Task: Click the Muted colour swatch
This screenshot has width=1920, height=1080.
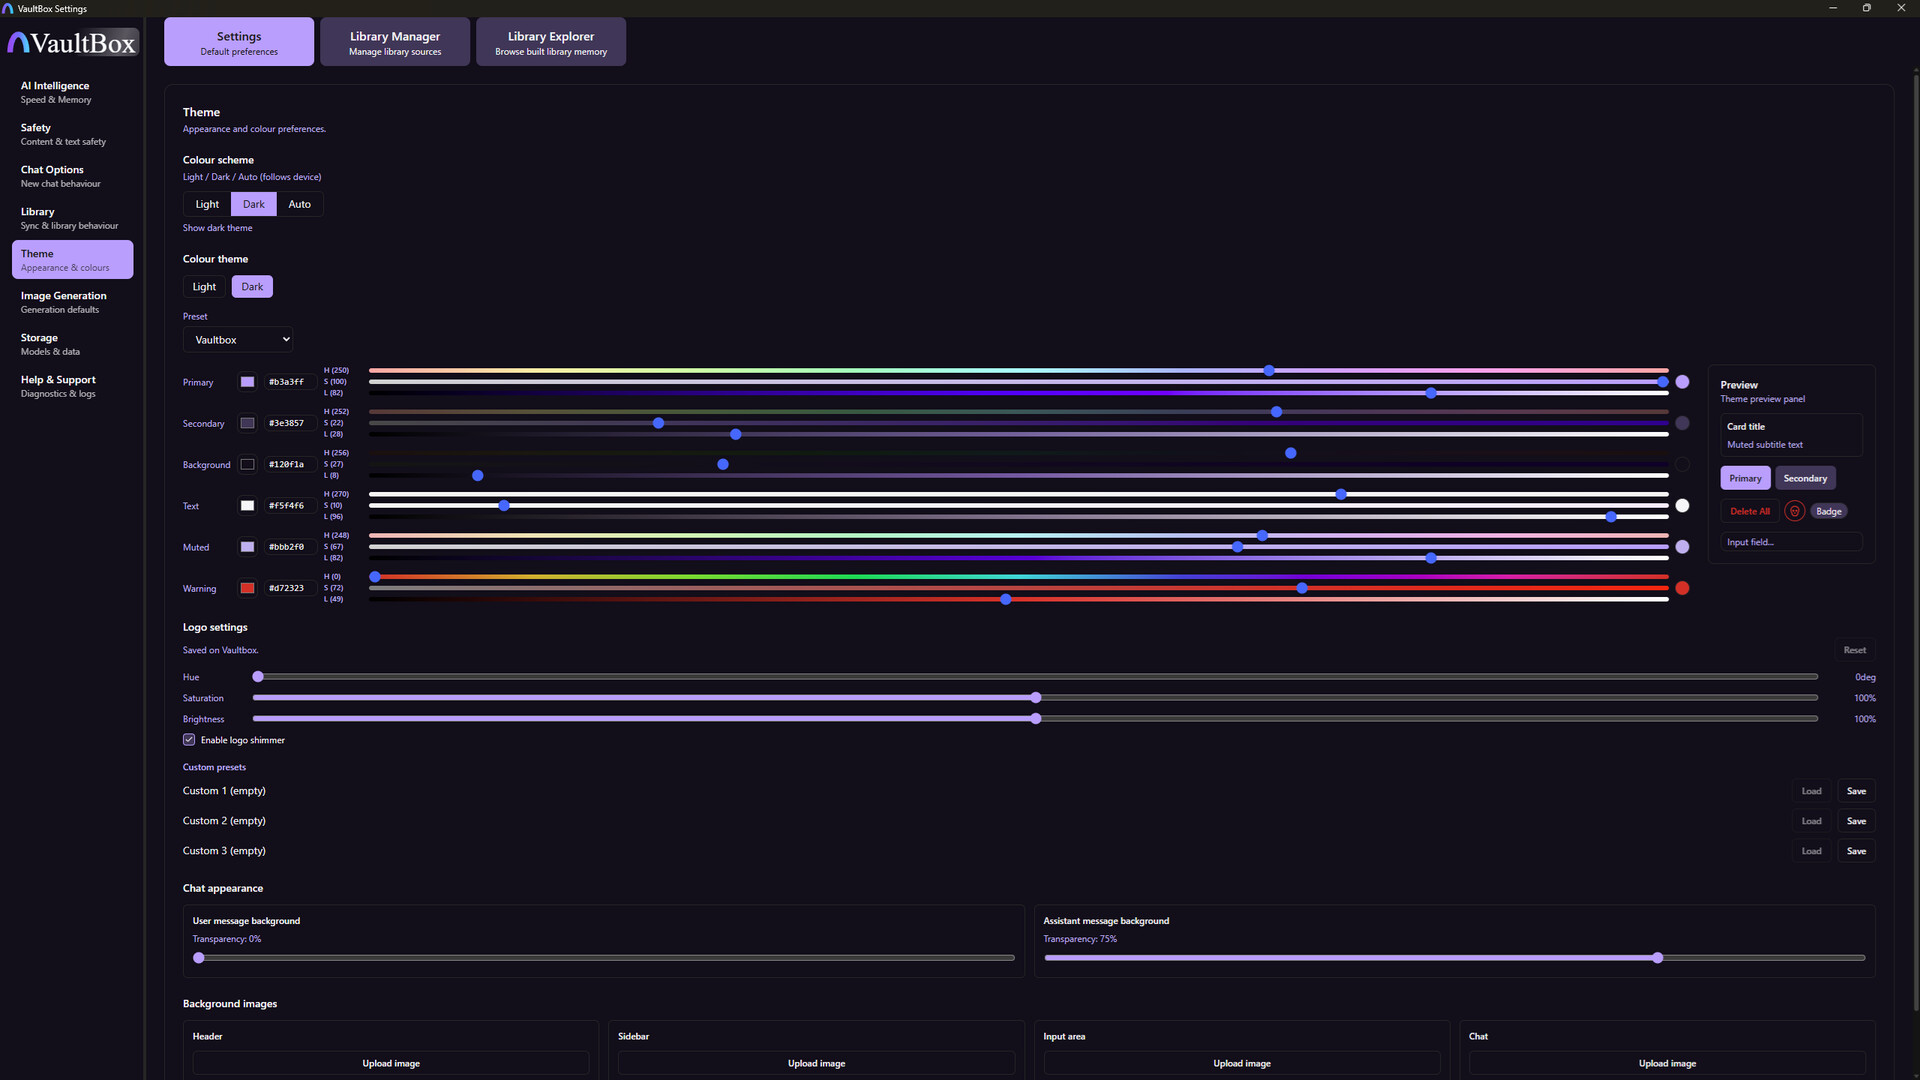Action: (247, 547)
